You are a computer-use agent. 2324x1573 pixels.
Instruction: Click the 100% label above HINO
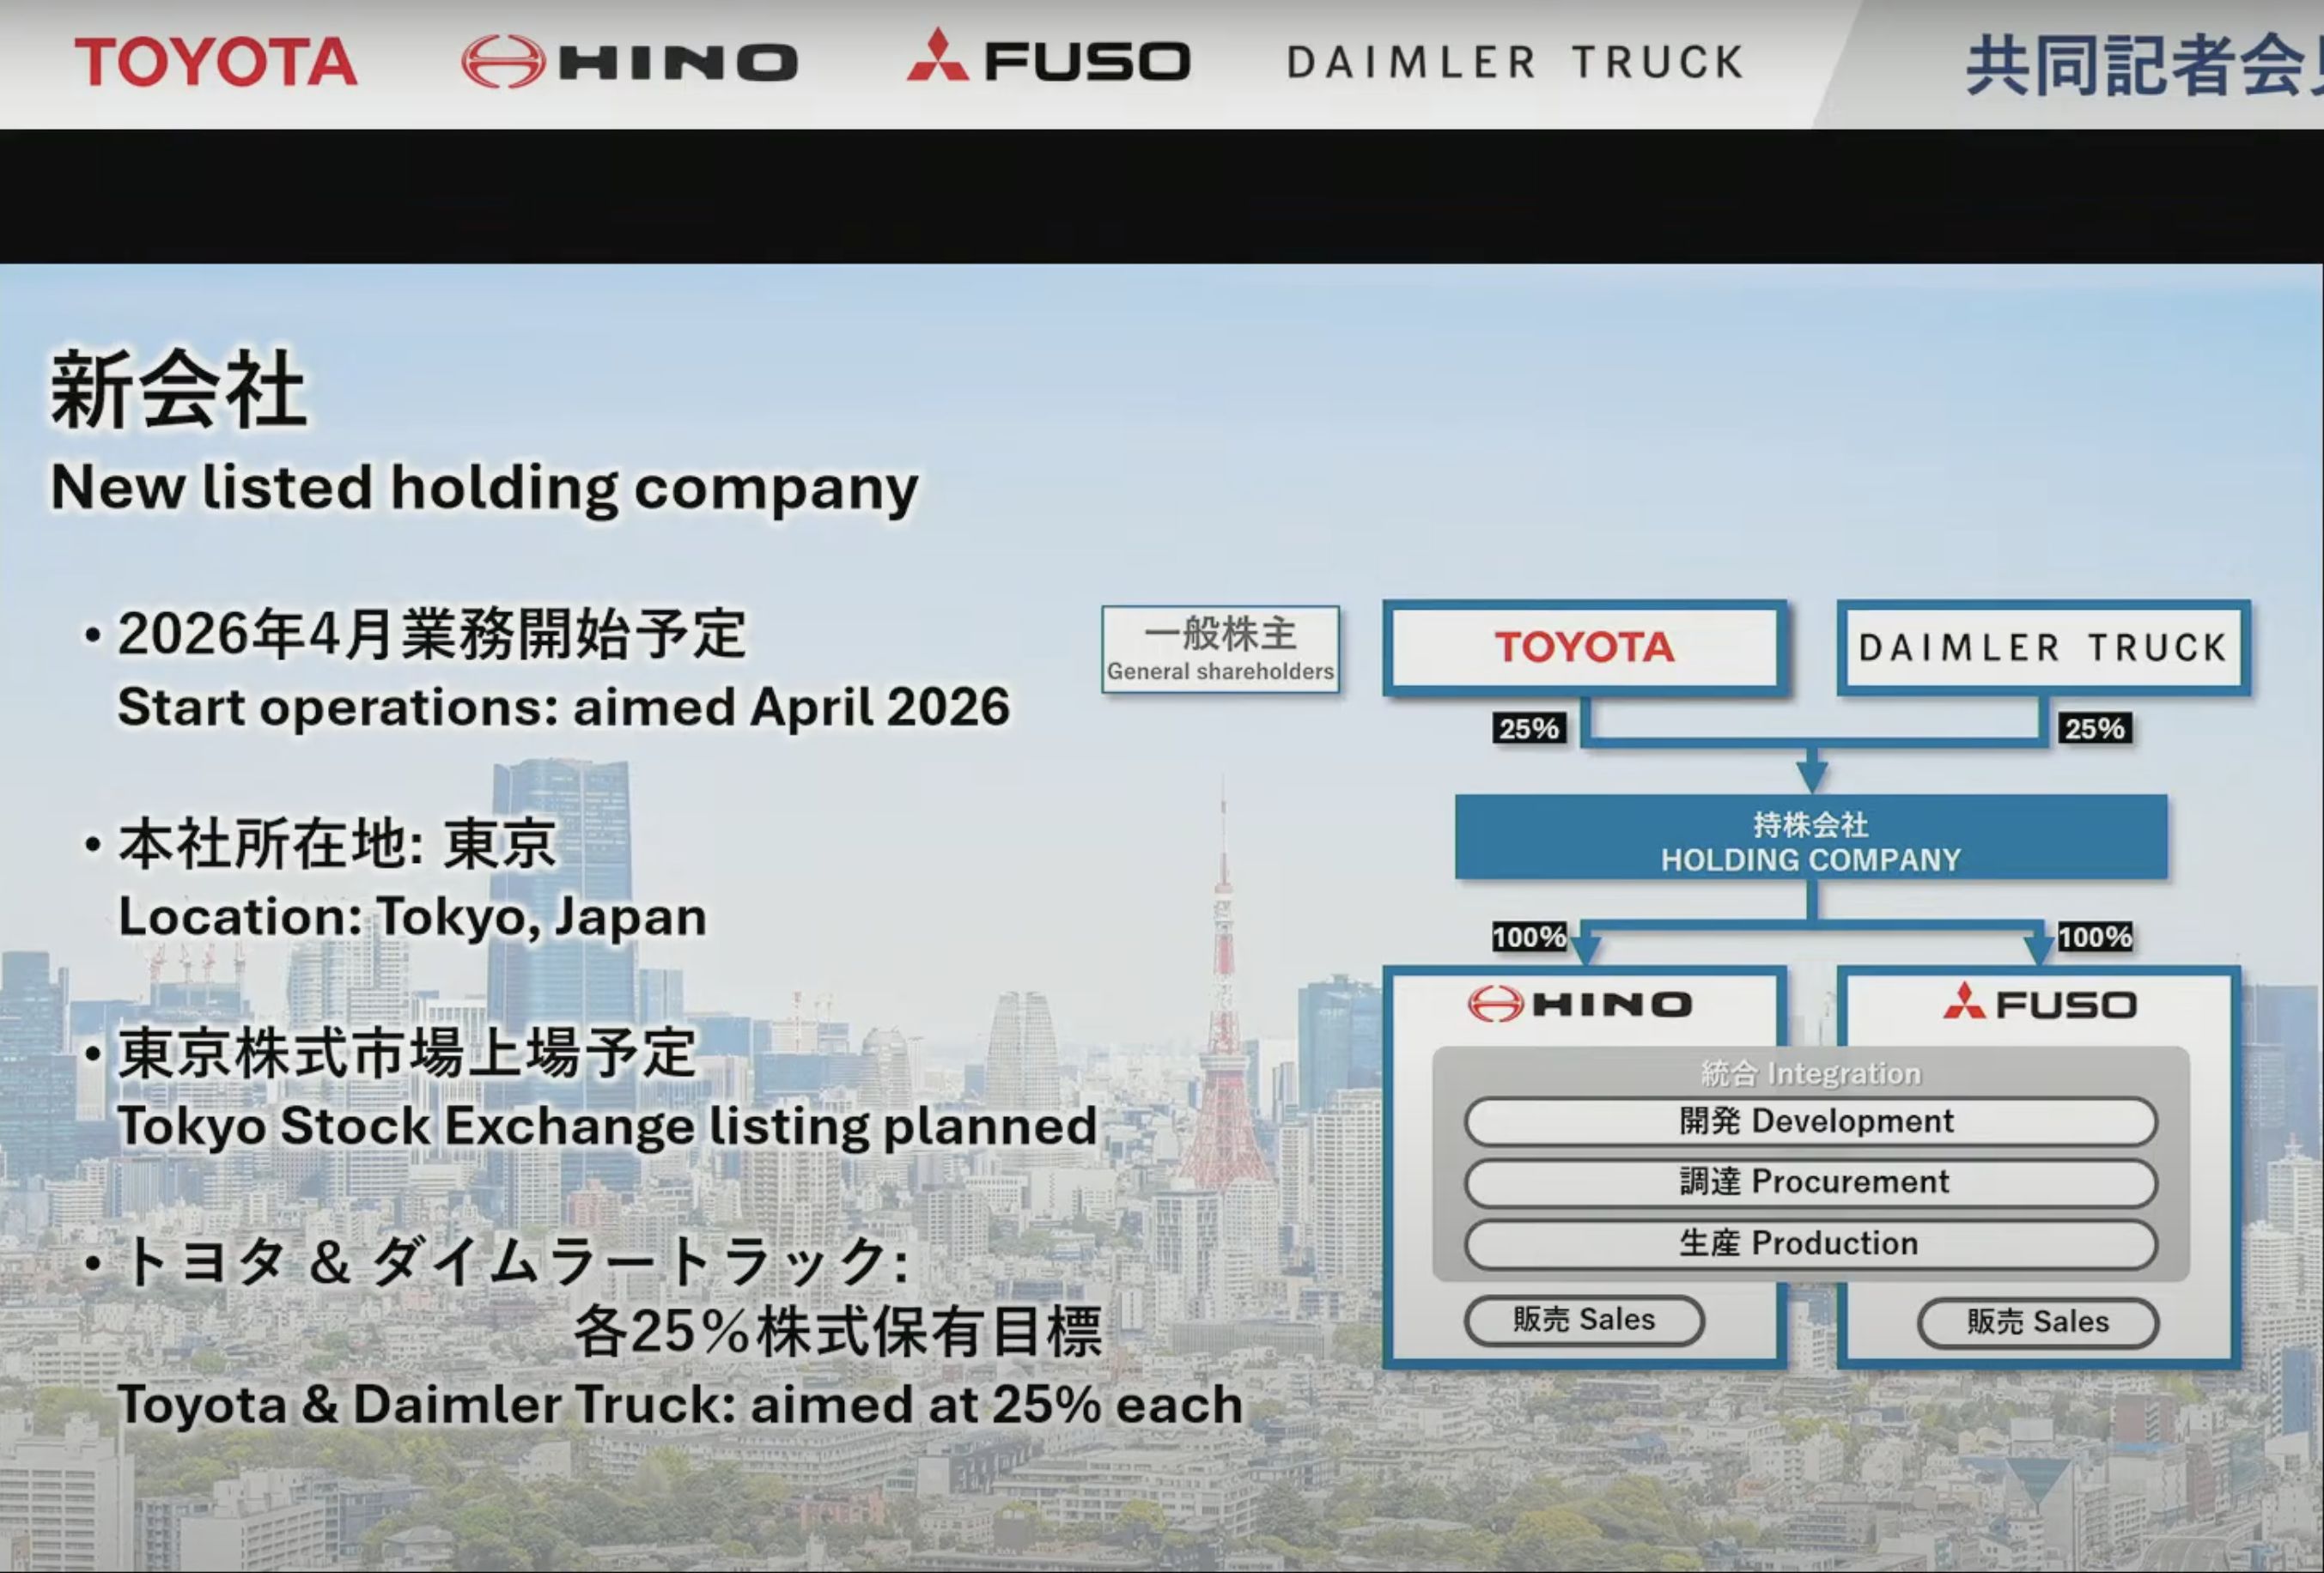point(1529,937)
